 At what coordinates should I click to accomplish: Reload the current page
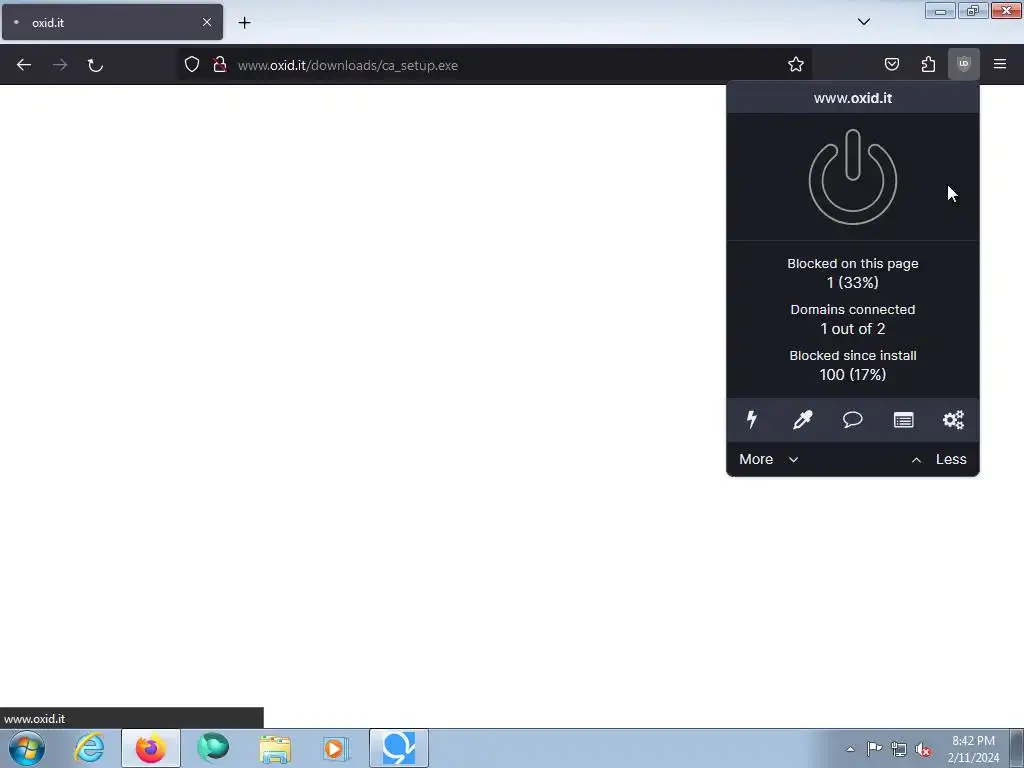pos(95,64)
